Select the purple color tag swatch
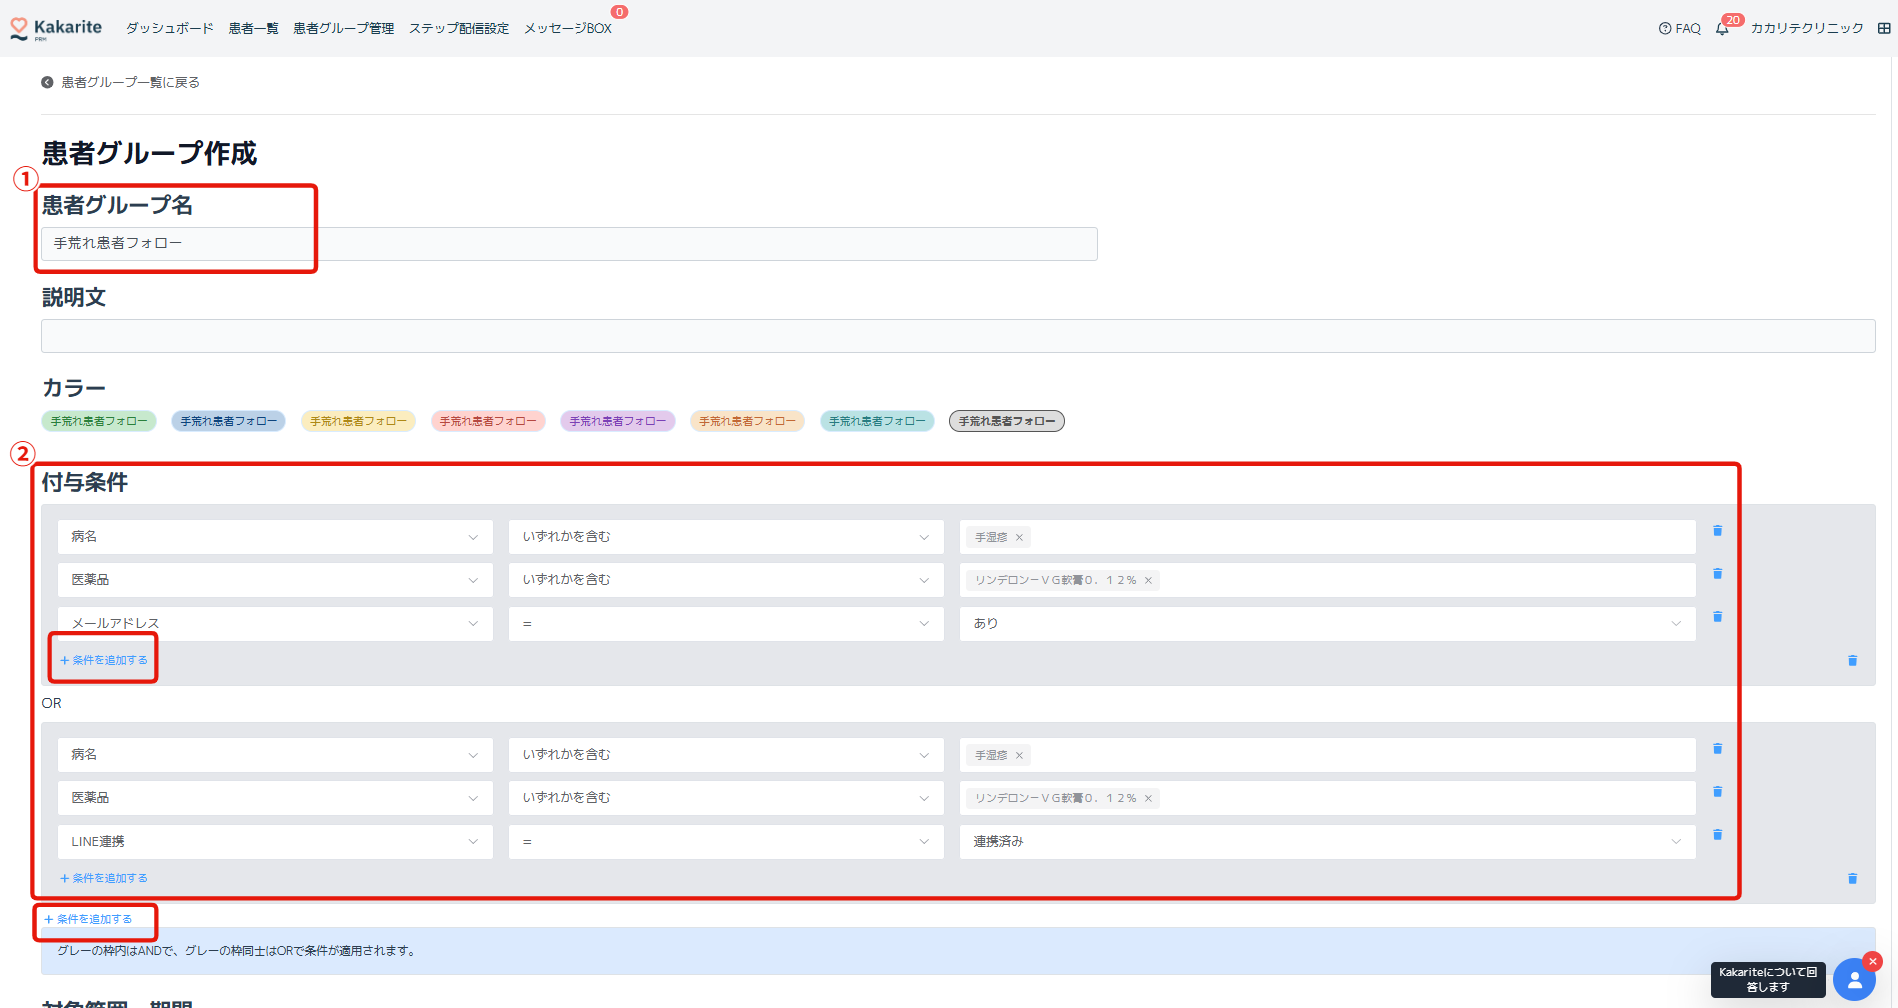This screenshot has height=1008, width=1898. pyautogui.click(x=617, y=422)
